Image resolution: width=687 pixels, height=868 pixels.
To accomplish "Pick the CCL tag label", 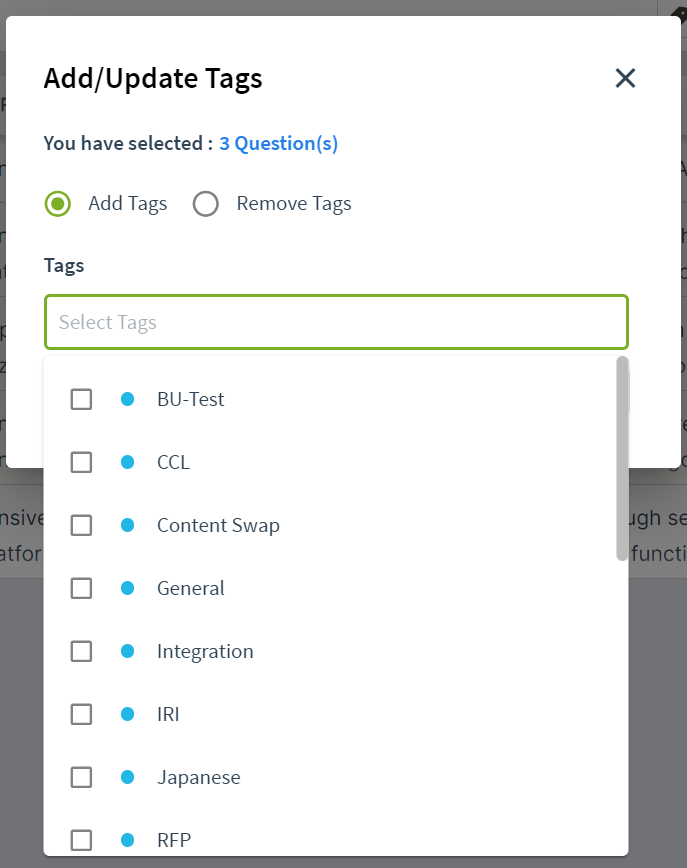I will 173,462.
